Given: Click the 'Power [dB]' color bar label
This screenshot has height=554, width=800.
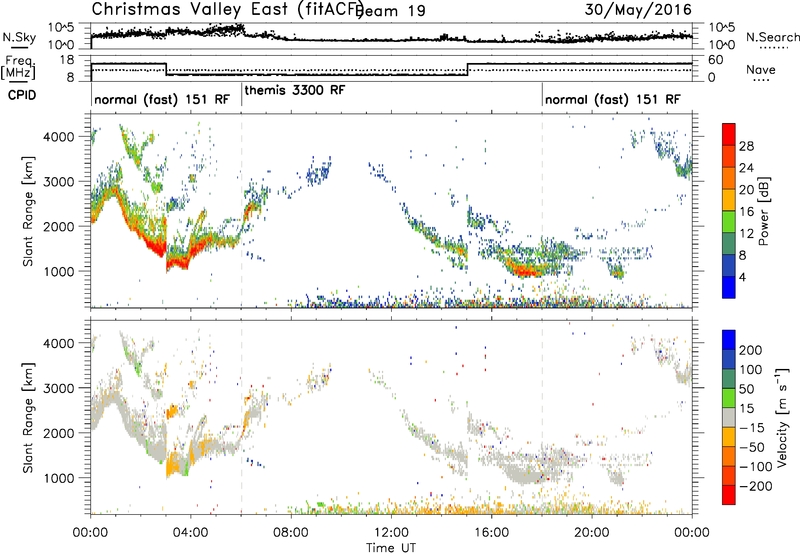Looking at the screenshot, I should tap(764, 211).
